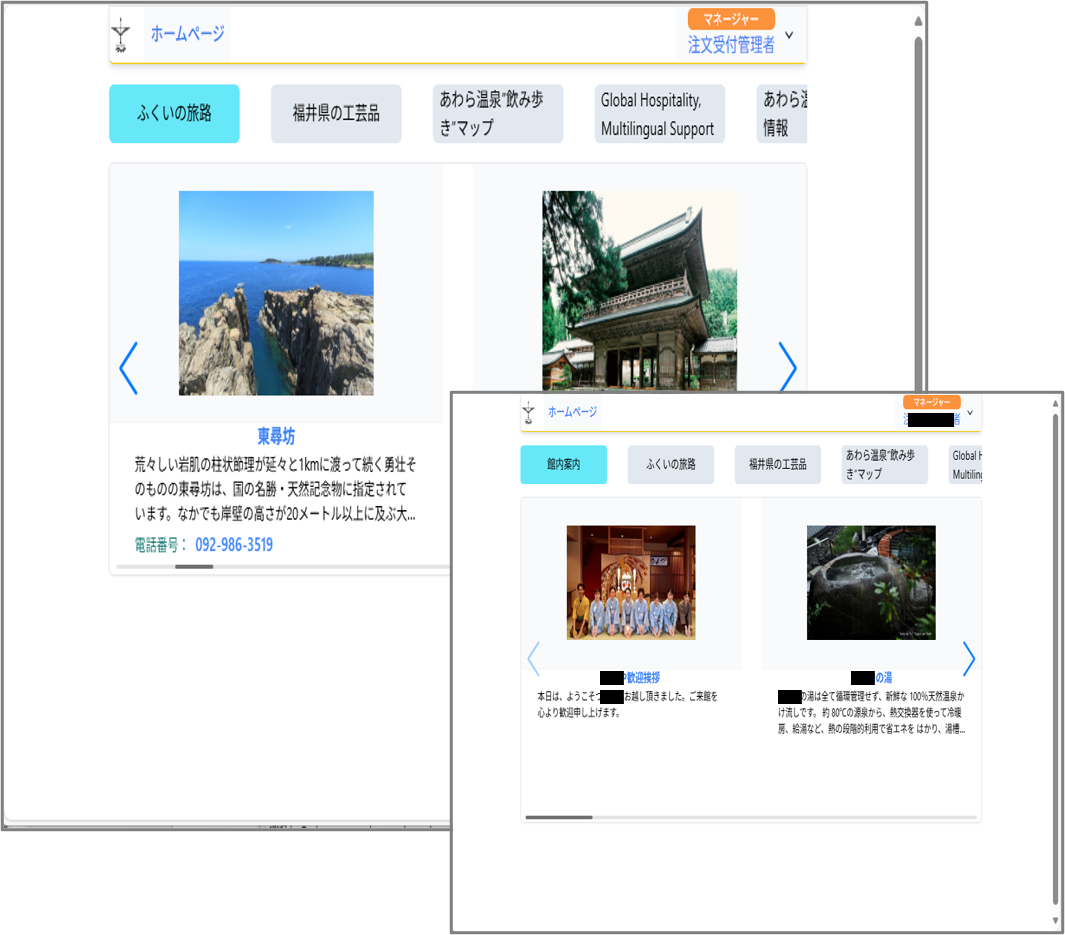
Task: Click the staff group photo thumbnail
Action: [x=631, y=582]
